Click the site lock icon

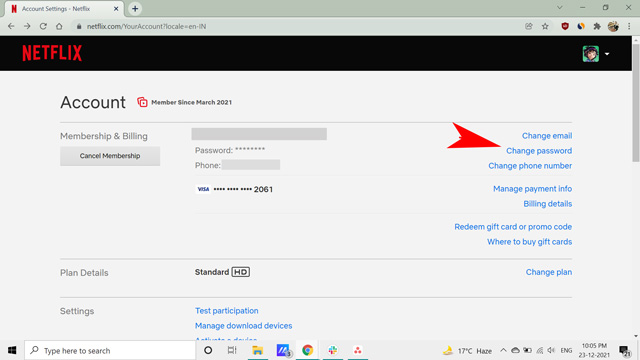(x=79, y=26)
